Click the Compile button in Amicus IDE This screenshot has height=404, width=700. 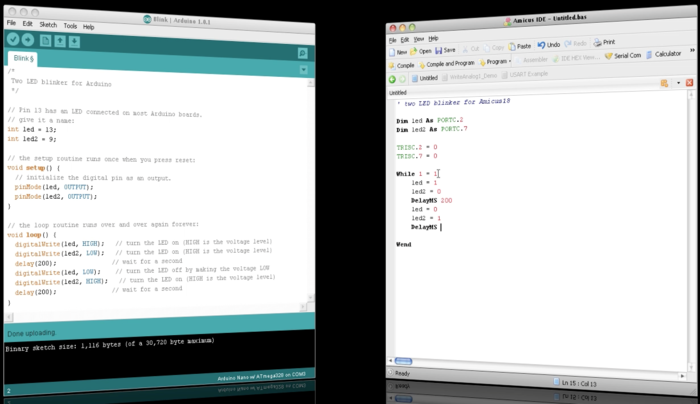tap(401, 66)
